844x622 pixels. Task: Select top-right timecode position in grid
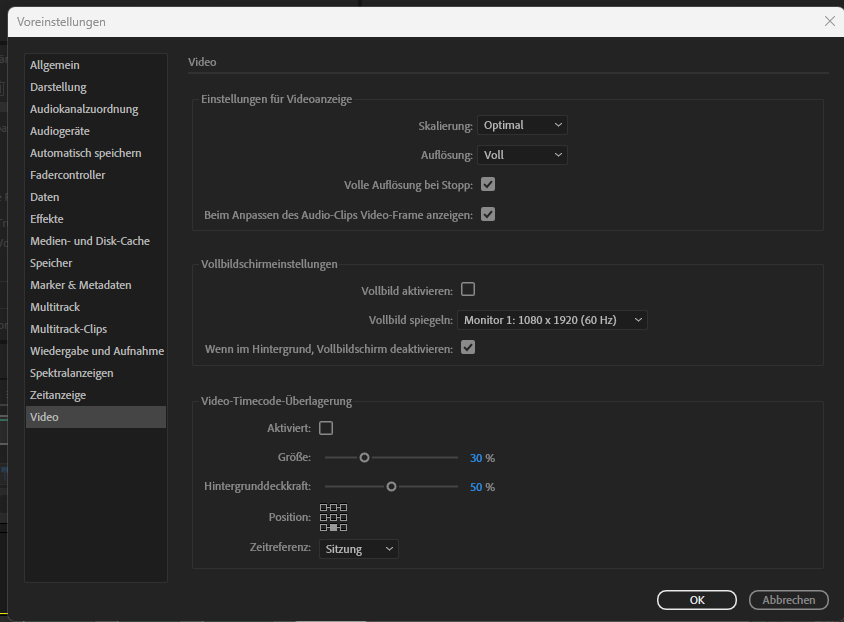[x=343, y=508]
